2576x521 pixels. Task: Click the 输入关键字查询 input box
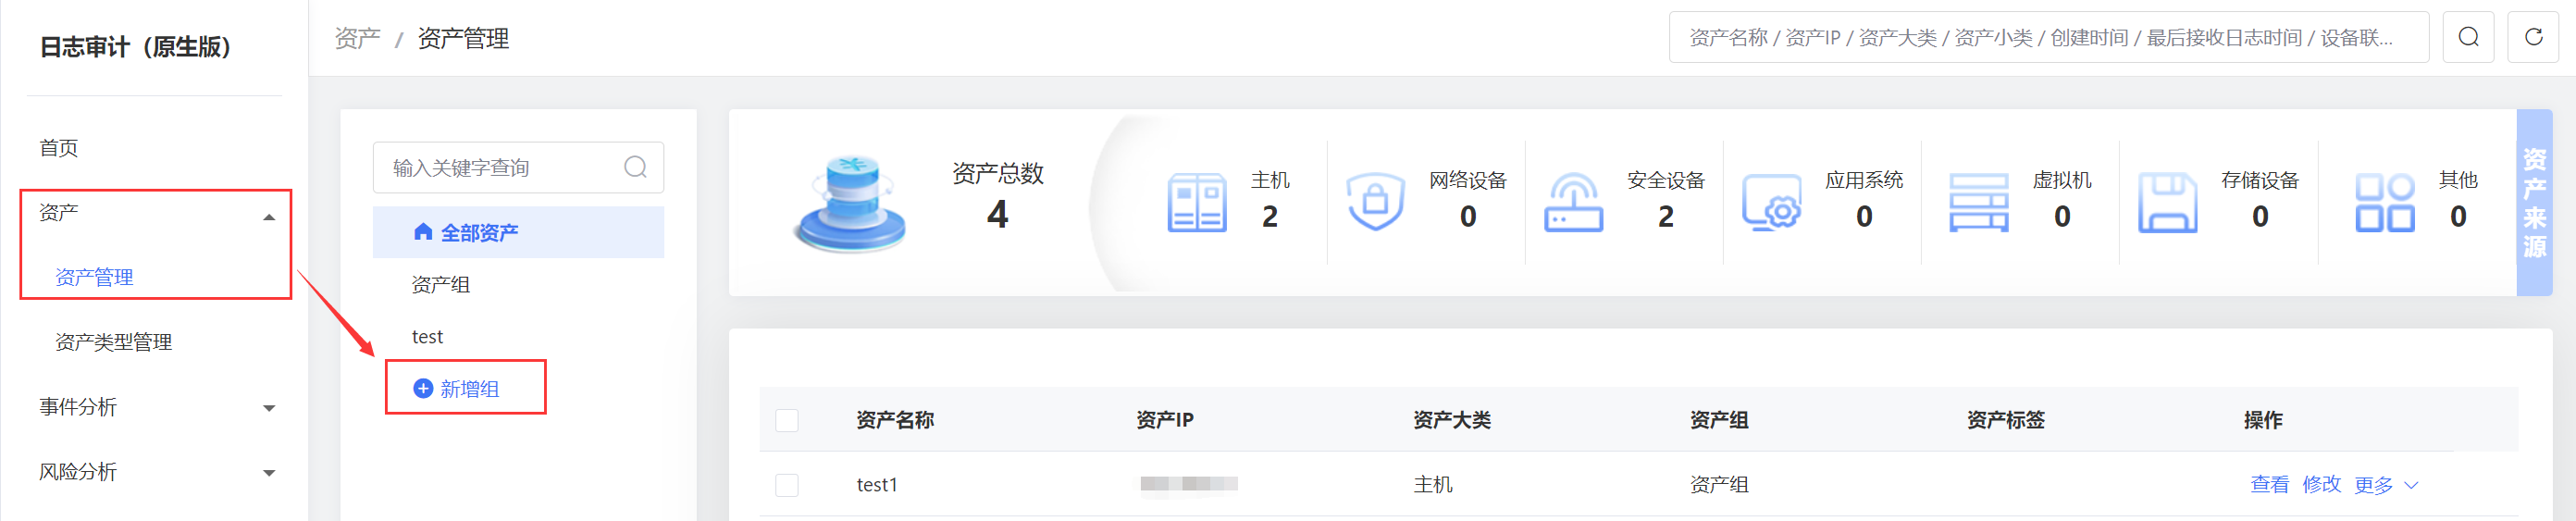click(518, 167)
